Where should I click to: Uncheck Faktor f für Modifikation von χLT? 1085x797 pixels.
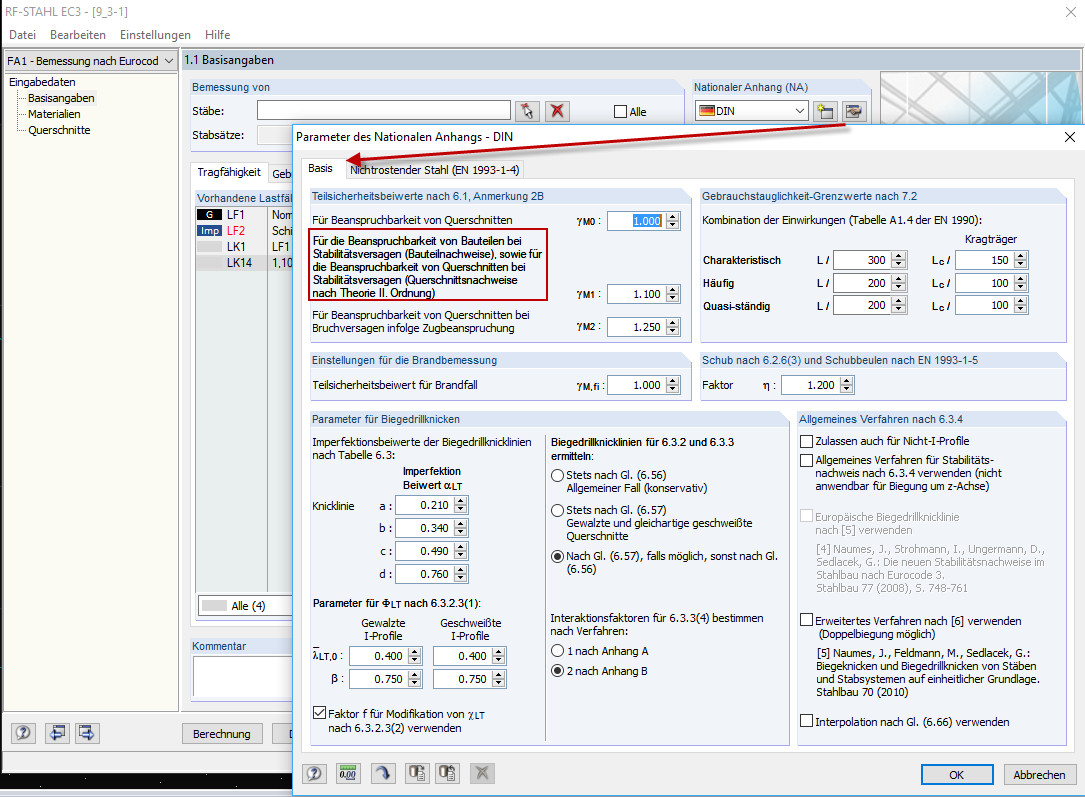coord(320,713)
